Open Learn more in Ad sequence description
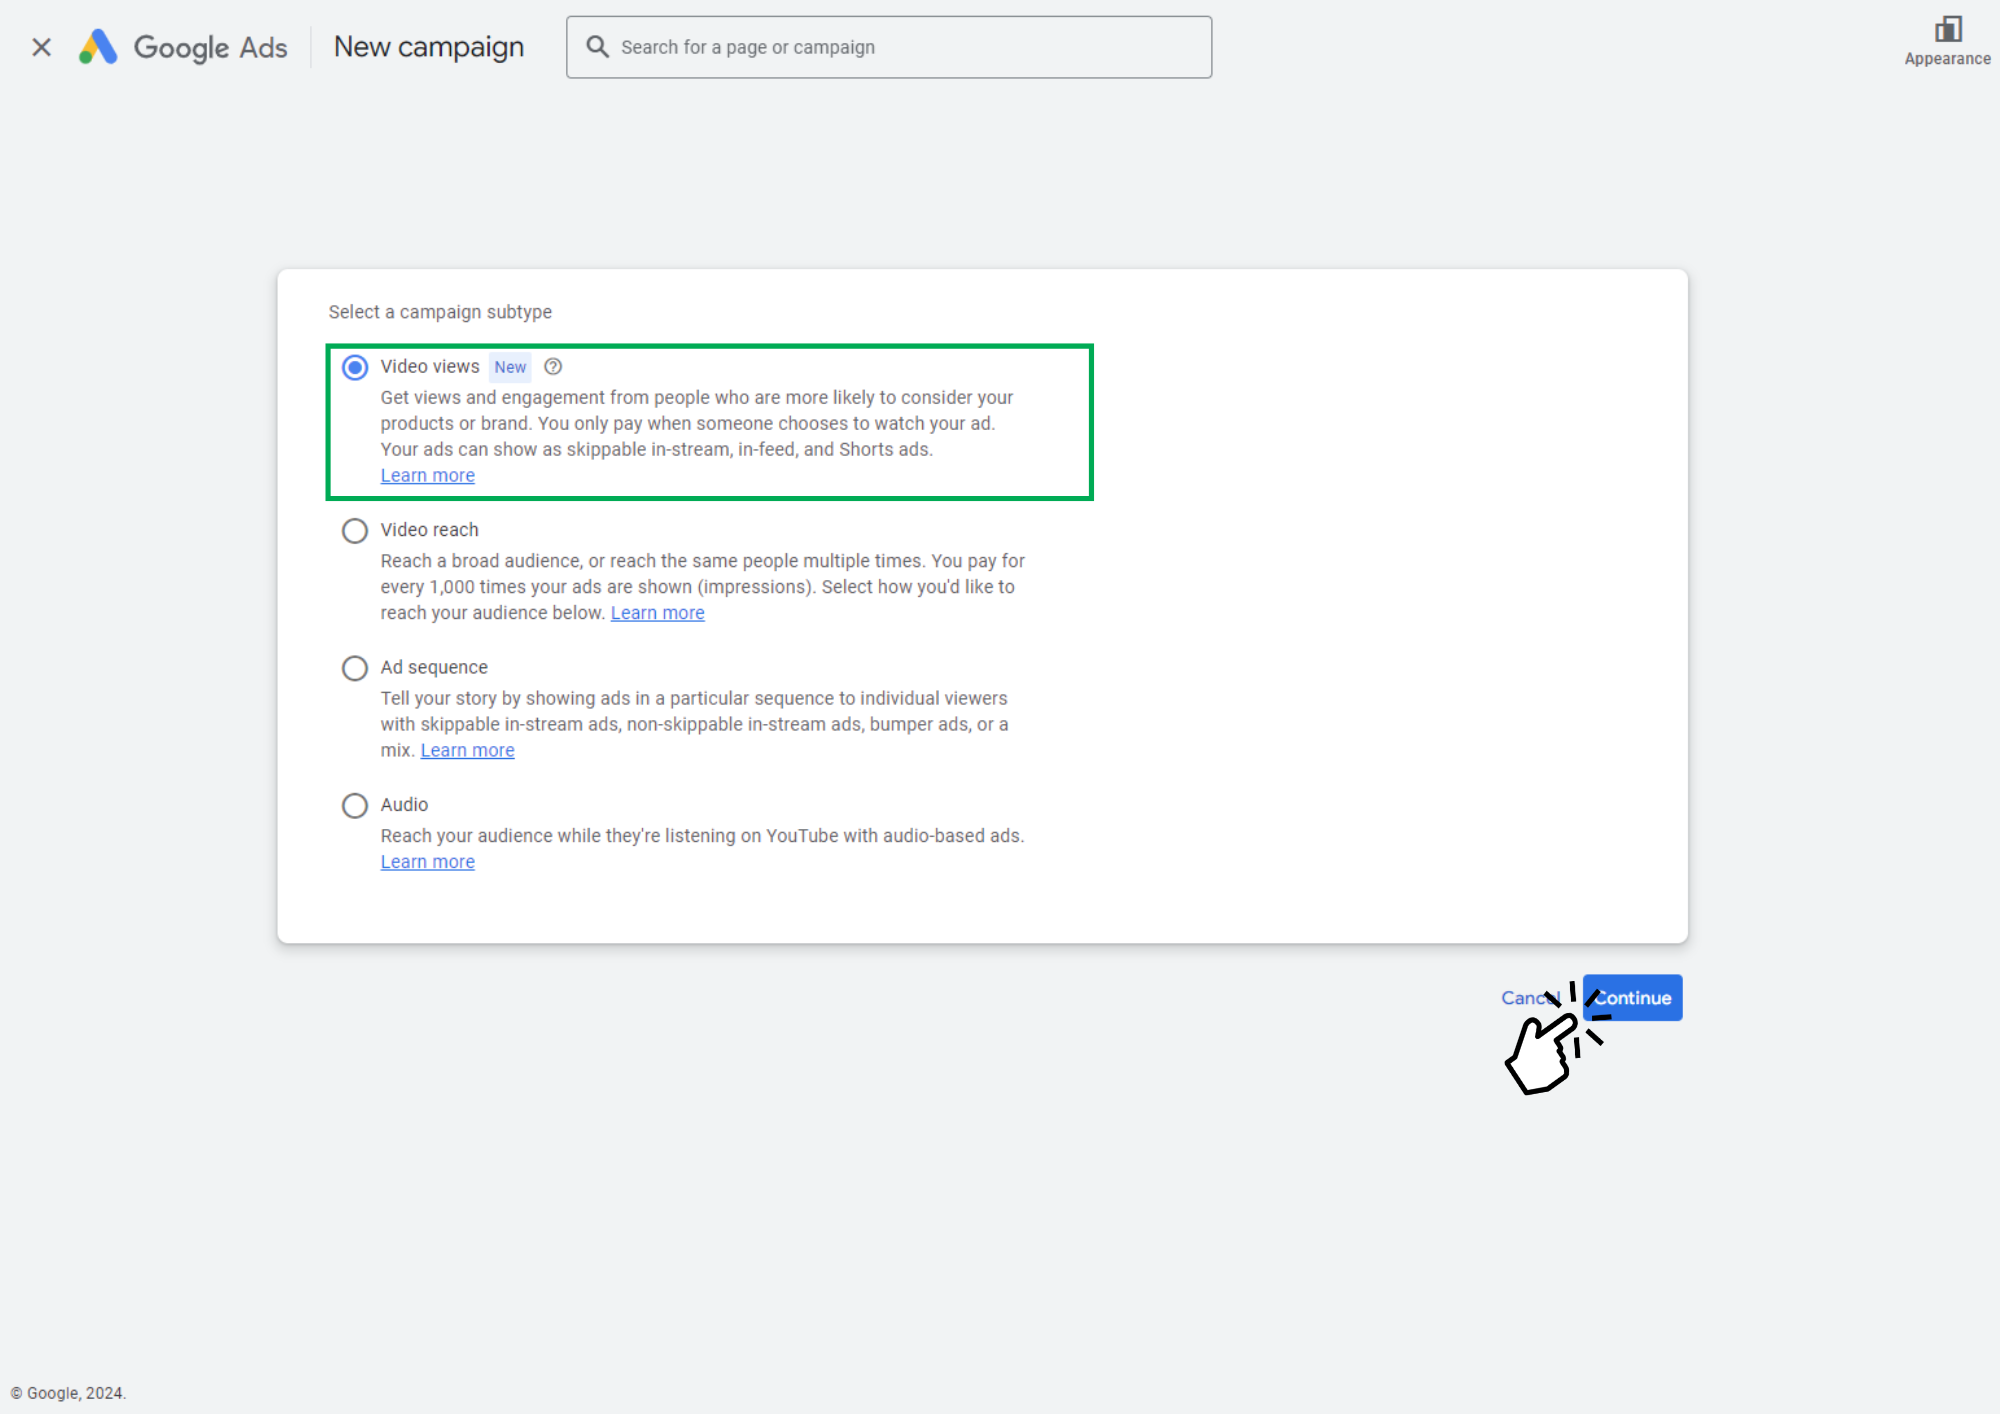 pos(467,750)
